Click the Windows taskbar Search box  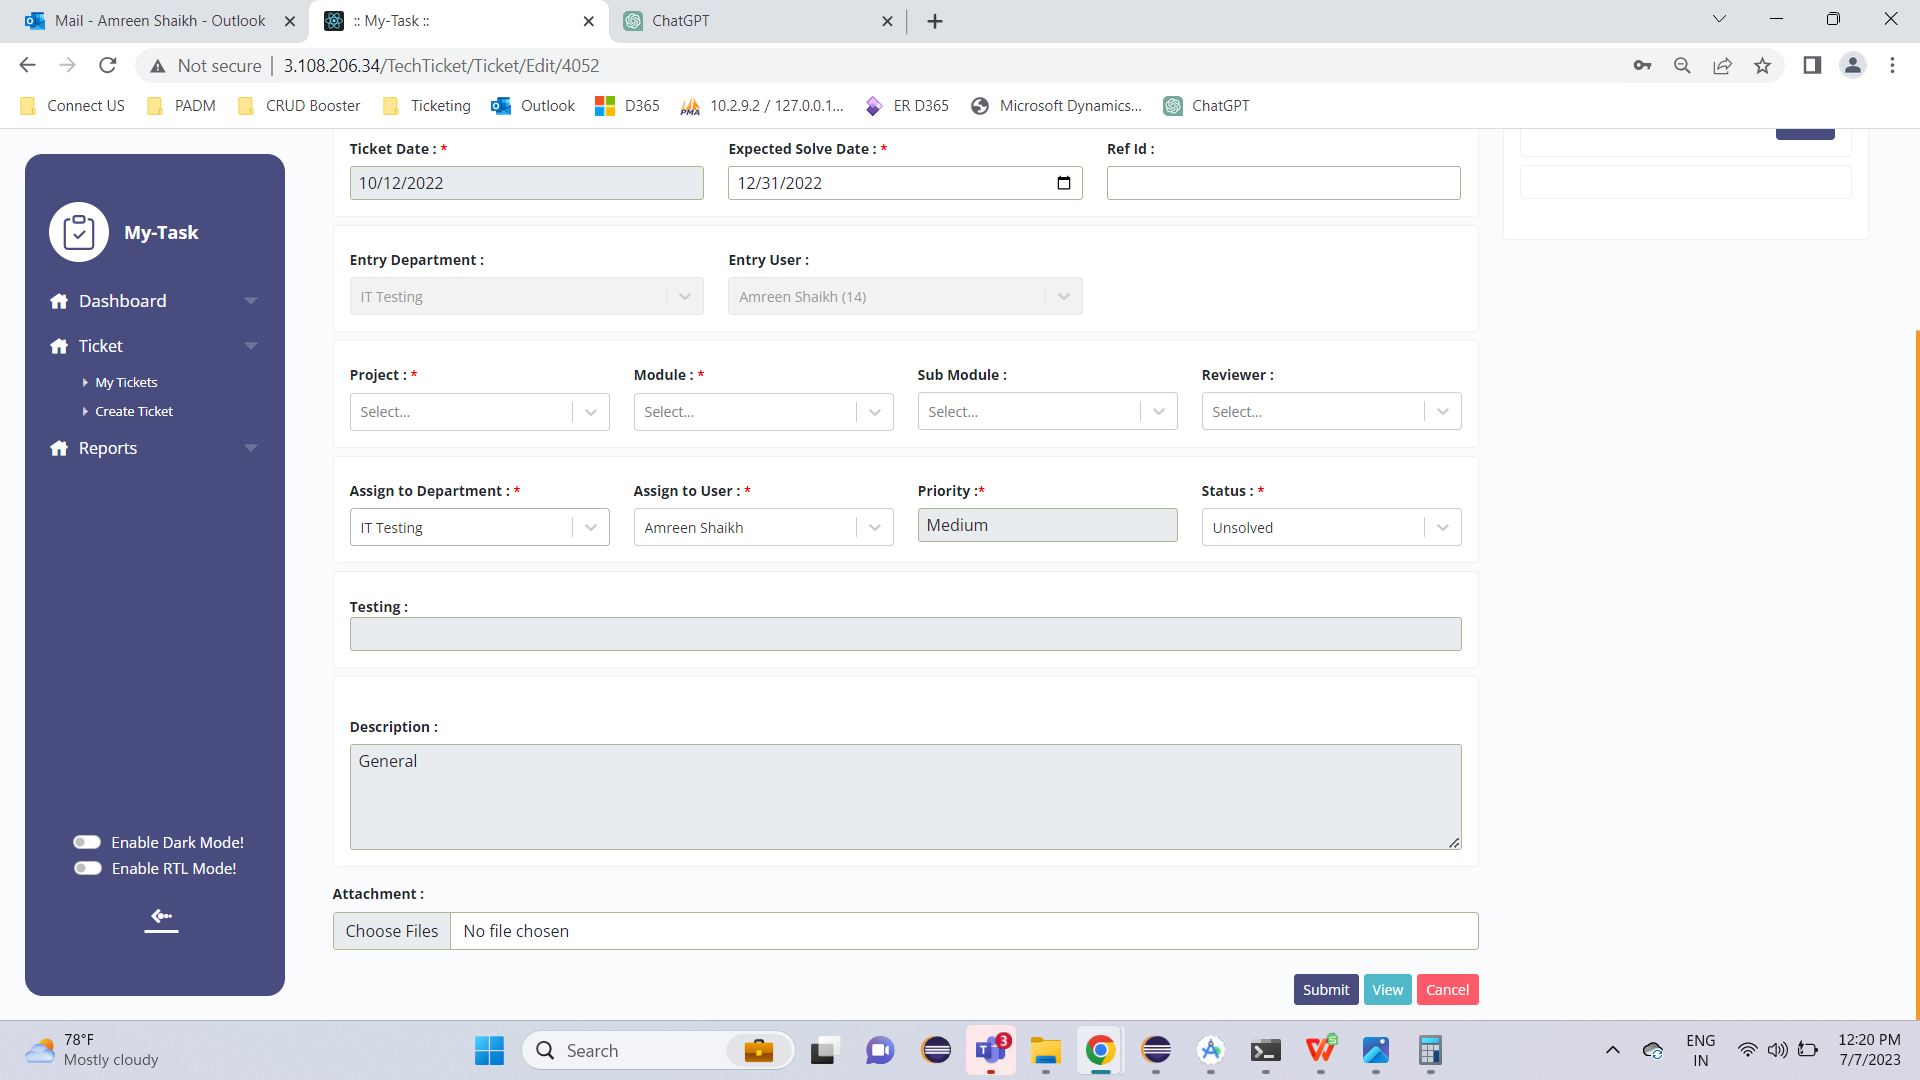[x=658, y=1050]
